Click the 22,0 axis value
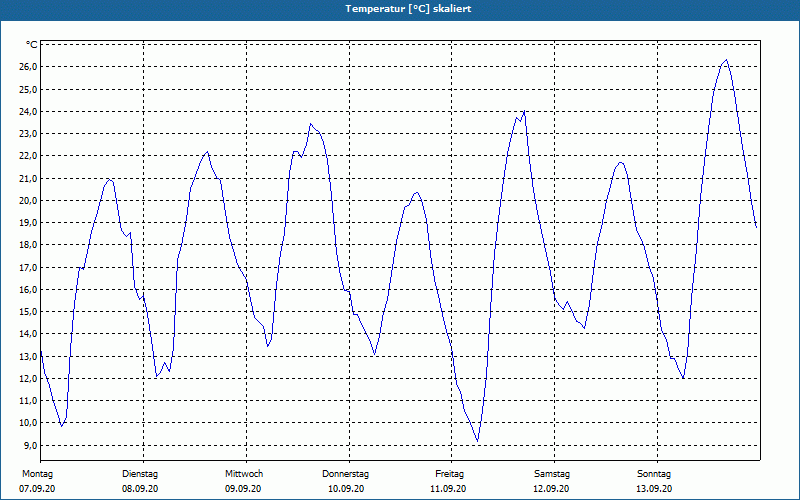The image size is (800, 500). (29, 156)
